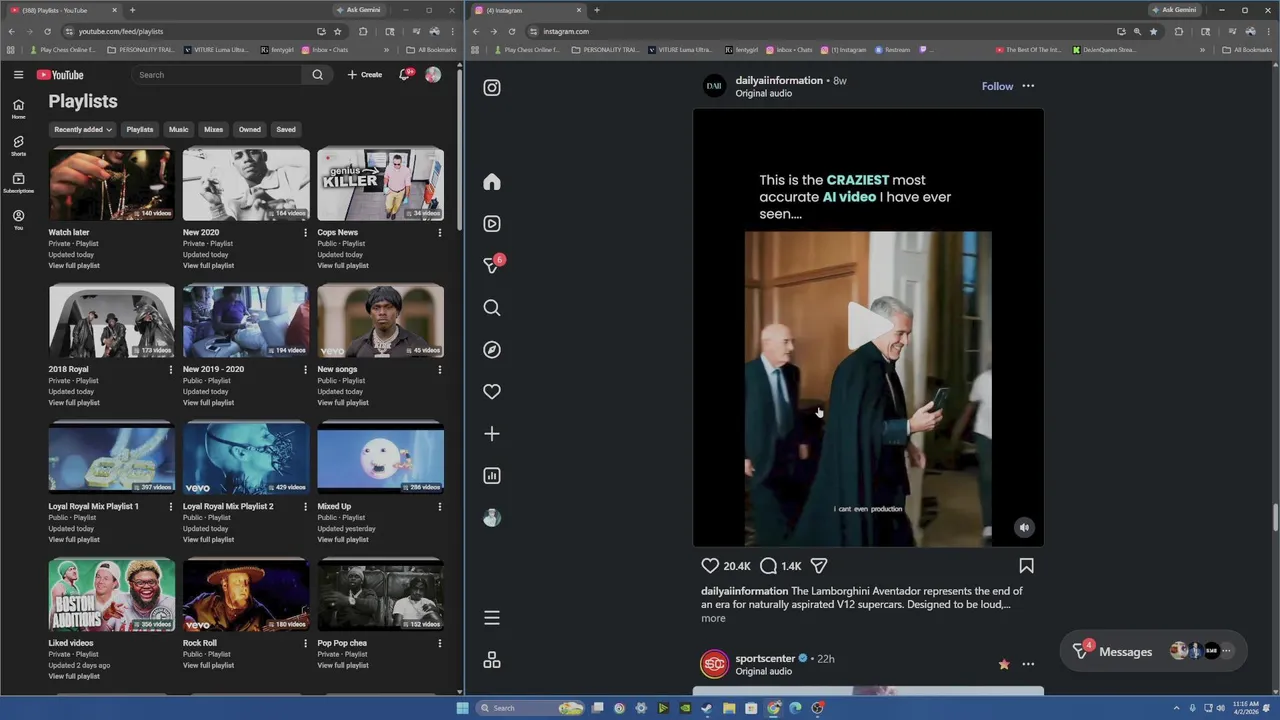
Task: Bookmark the YouTube page with star icon
Action: pyautogui.click(x=337, y=31)
